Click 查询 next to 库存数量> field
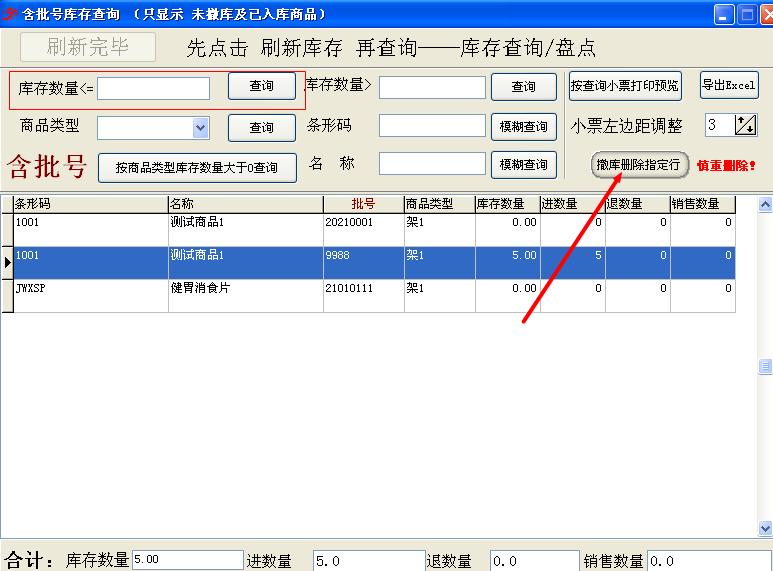The height and width of the screenshot is (571, 773). pos(524,87)
